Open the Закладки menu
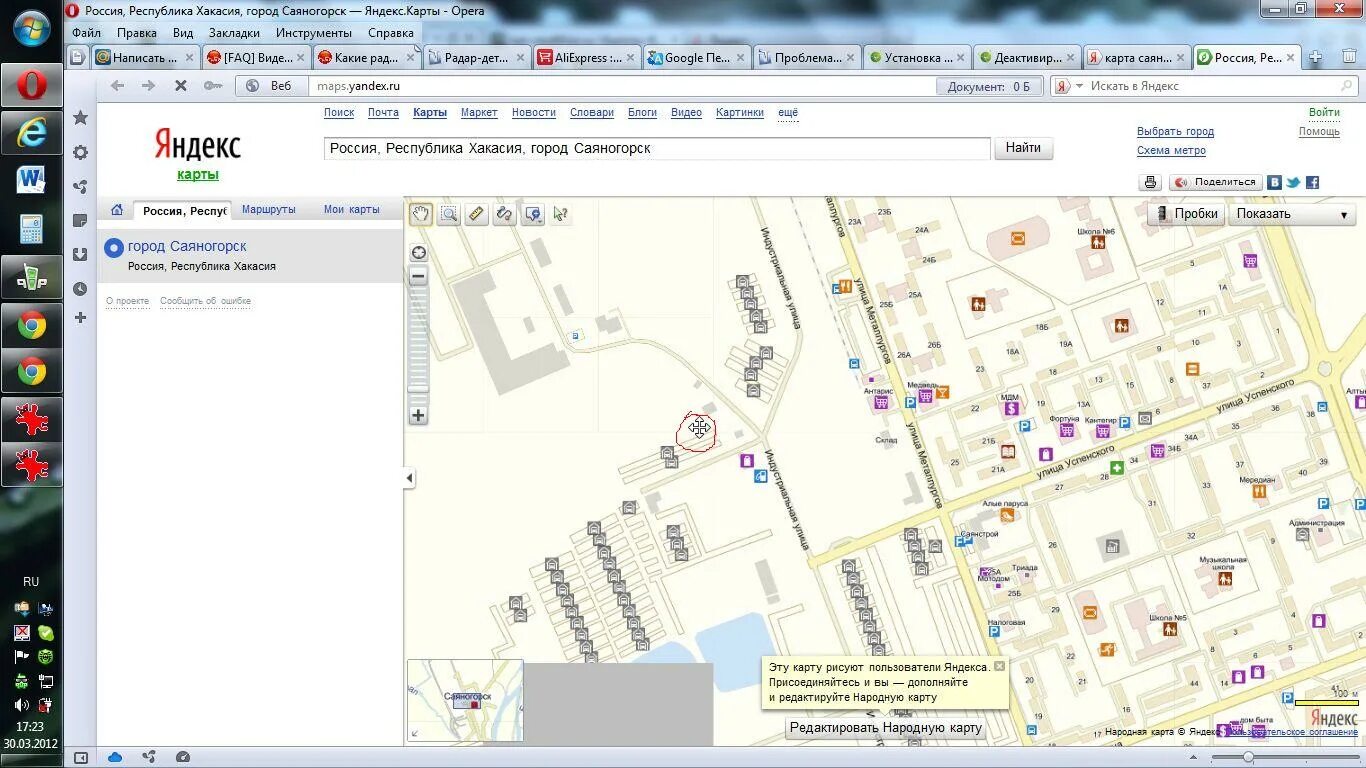 tap(234, 33)
